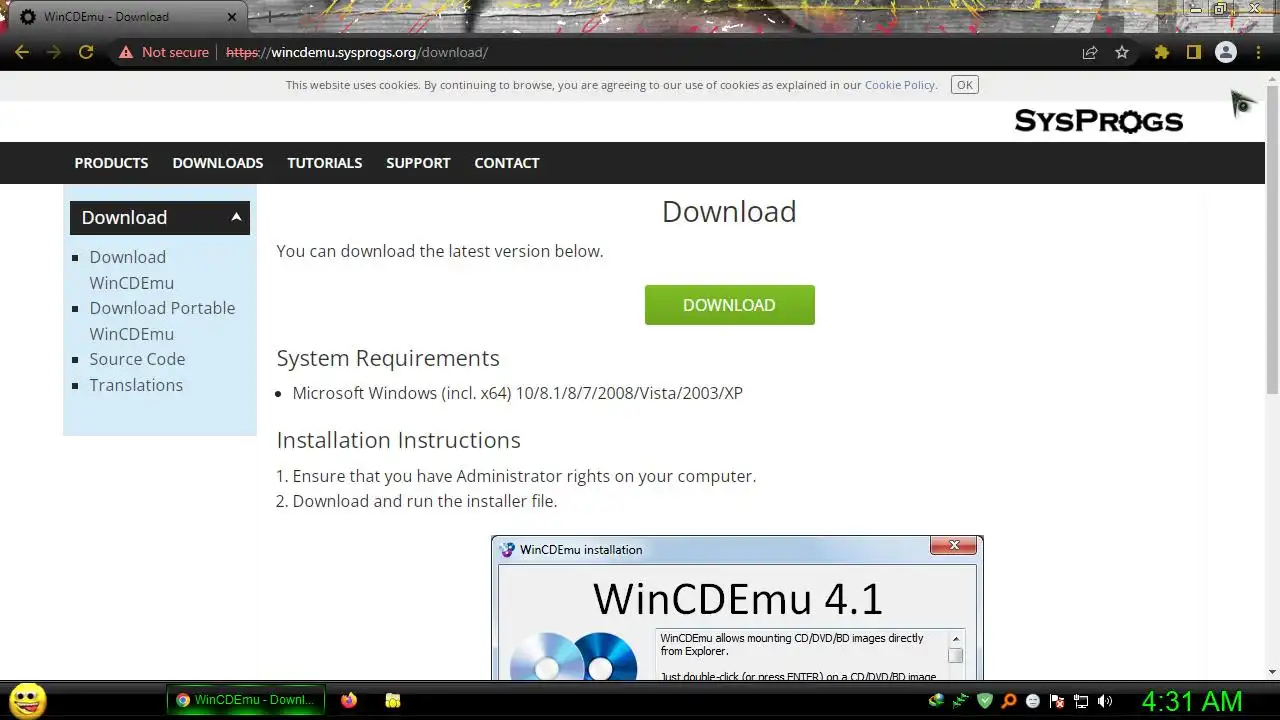Viewport: 1280px width, 720px height.
Task: Share this page via the share icon
Action: tap(1090, 52)
